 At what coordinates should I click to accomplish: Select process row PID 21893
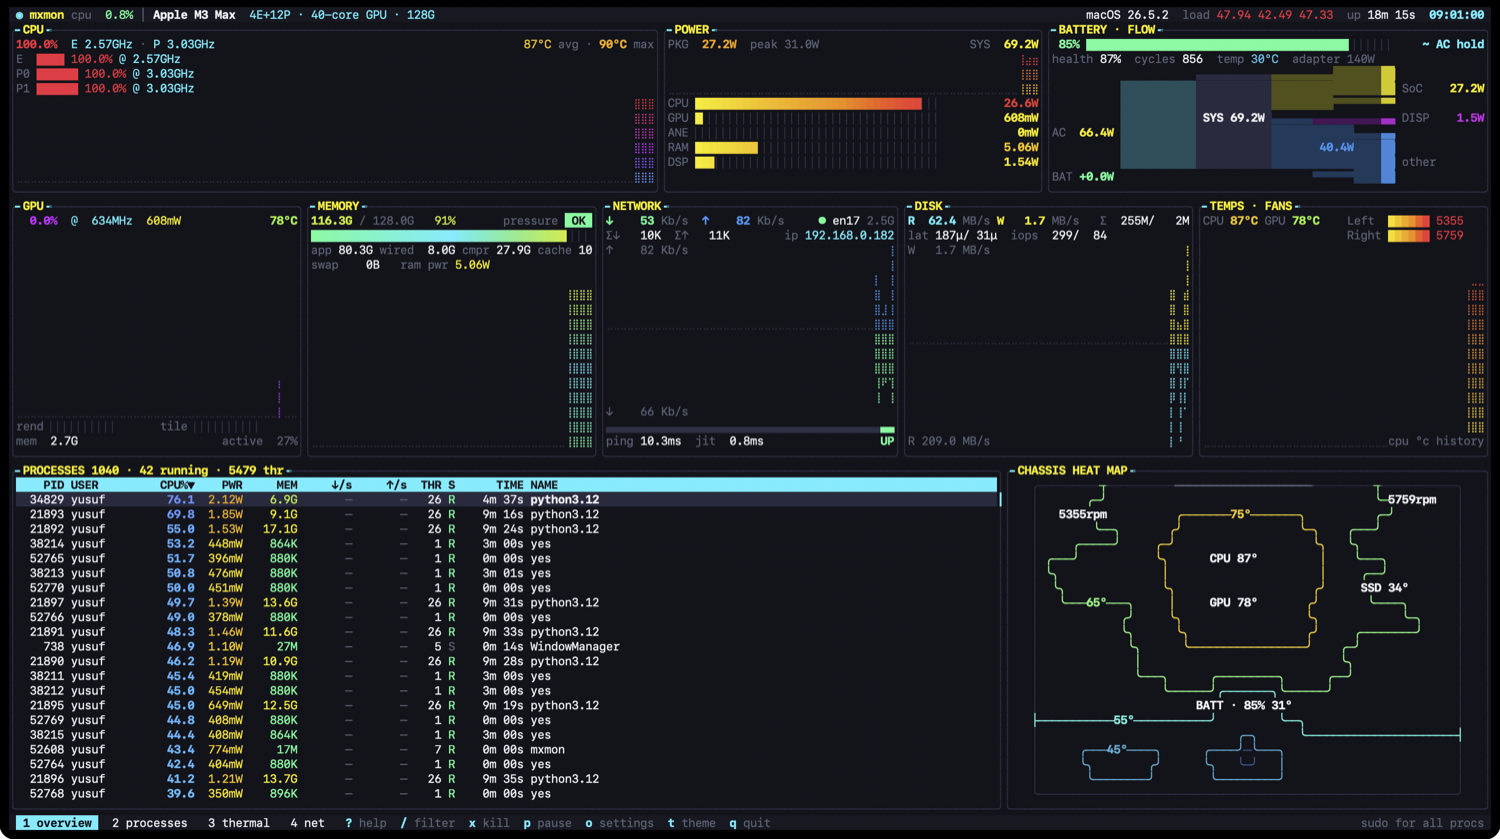(506, 514)
